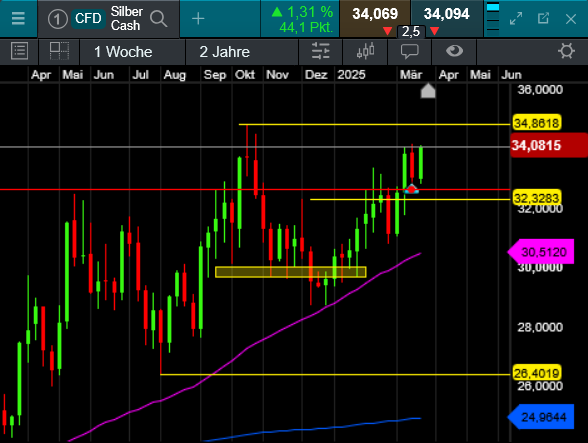Select the blue 24,9644 indicator label
The image size is (588, 443).
click(541, 417)
